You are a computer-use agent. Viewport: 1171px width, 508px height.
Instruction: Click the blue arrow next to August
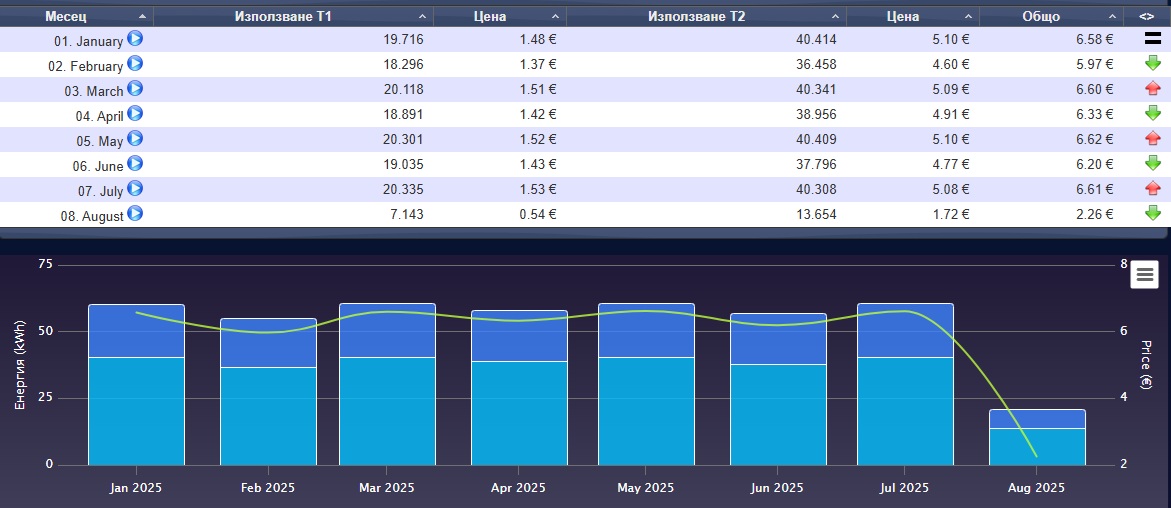135,213
